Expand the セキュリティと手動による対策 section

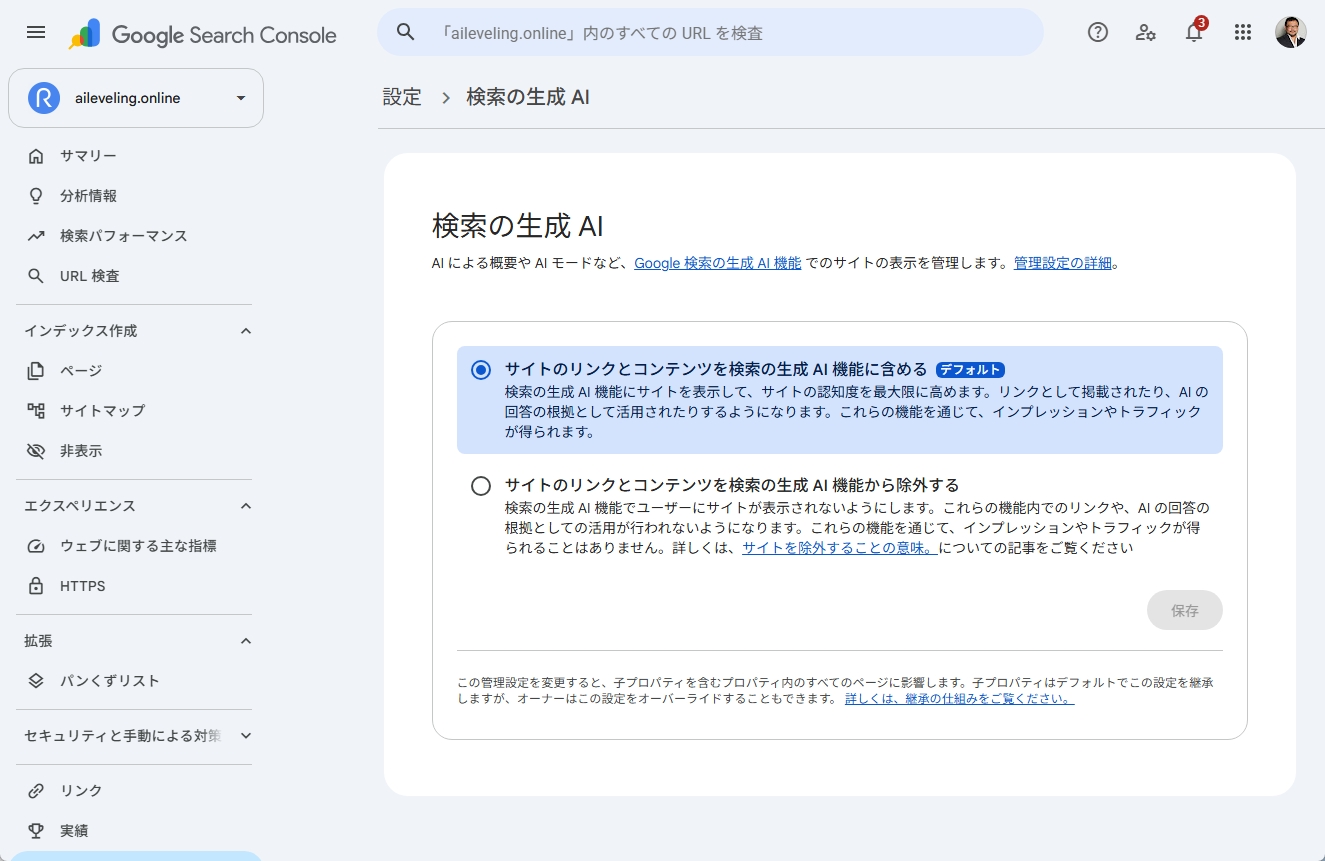tap(246, 736)
